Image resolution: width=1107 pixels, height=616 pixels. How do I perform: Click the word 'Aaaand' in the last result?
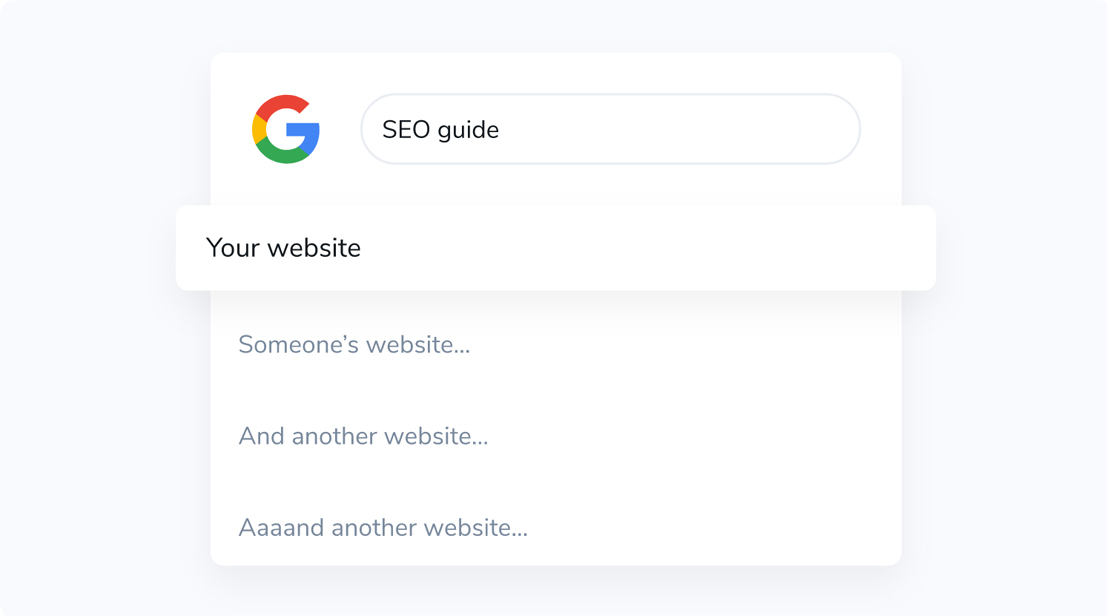tap(281, 528)
